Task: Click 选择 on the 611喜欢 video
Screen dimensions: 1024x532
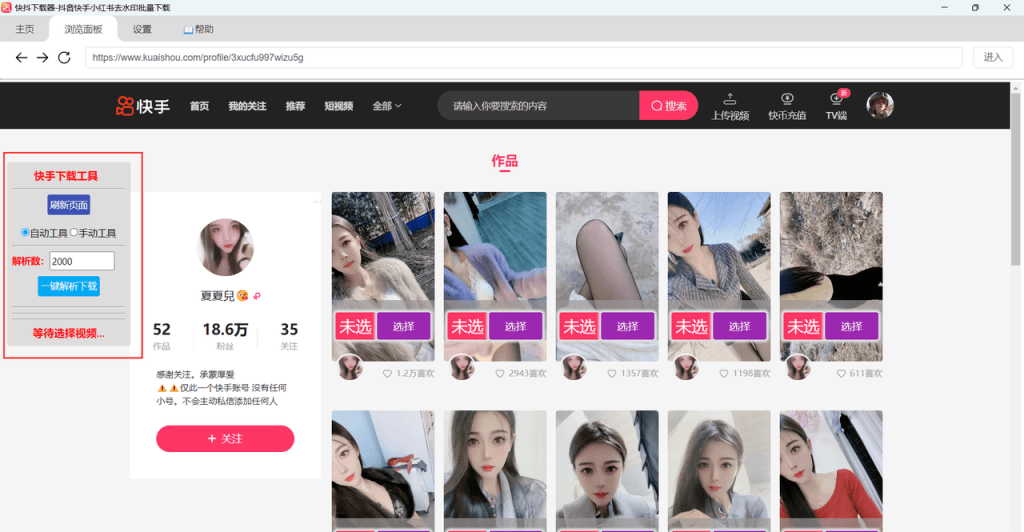Action: pyautogui.click(x=852, y=326)
